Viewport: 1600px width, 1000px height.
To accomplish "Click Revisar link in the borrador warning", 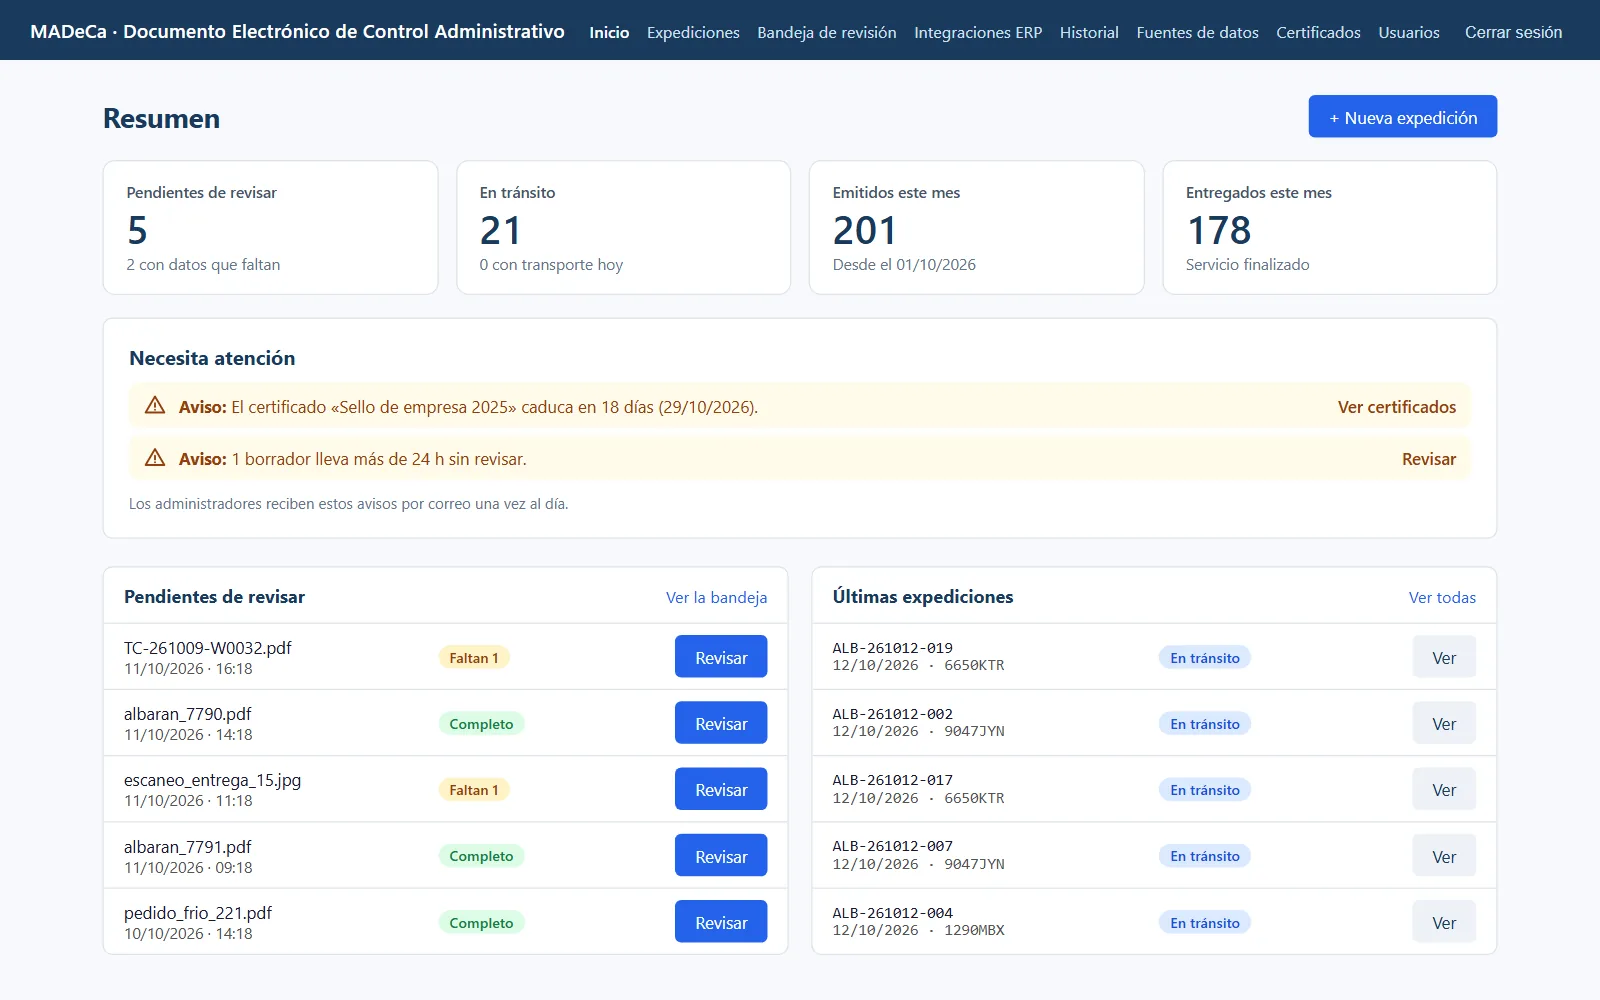I will (1428, 459).
